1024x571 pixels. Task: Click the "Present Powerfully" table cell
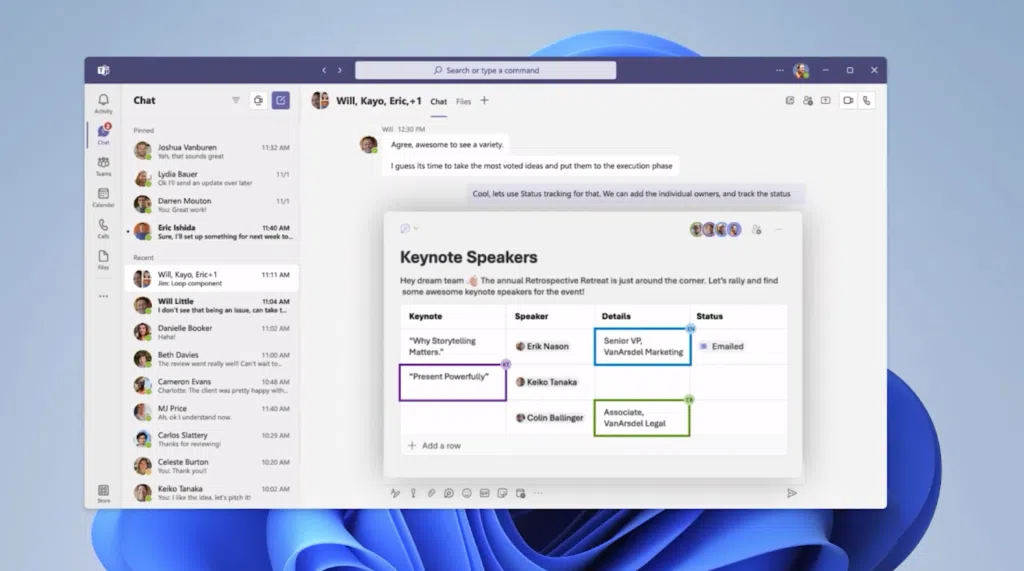tap(453, 382)
